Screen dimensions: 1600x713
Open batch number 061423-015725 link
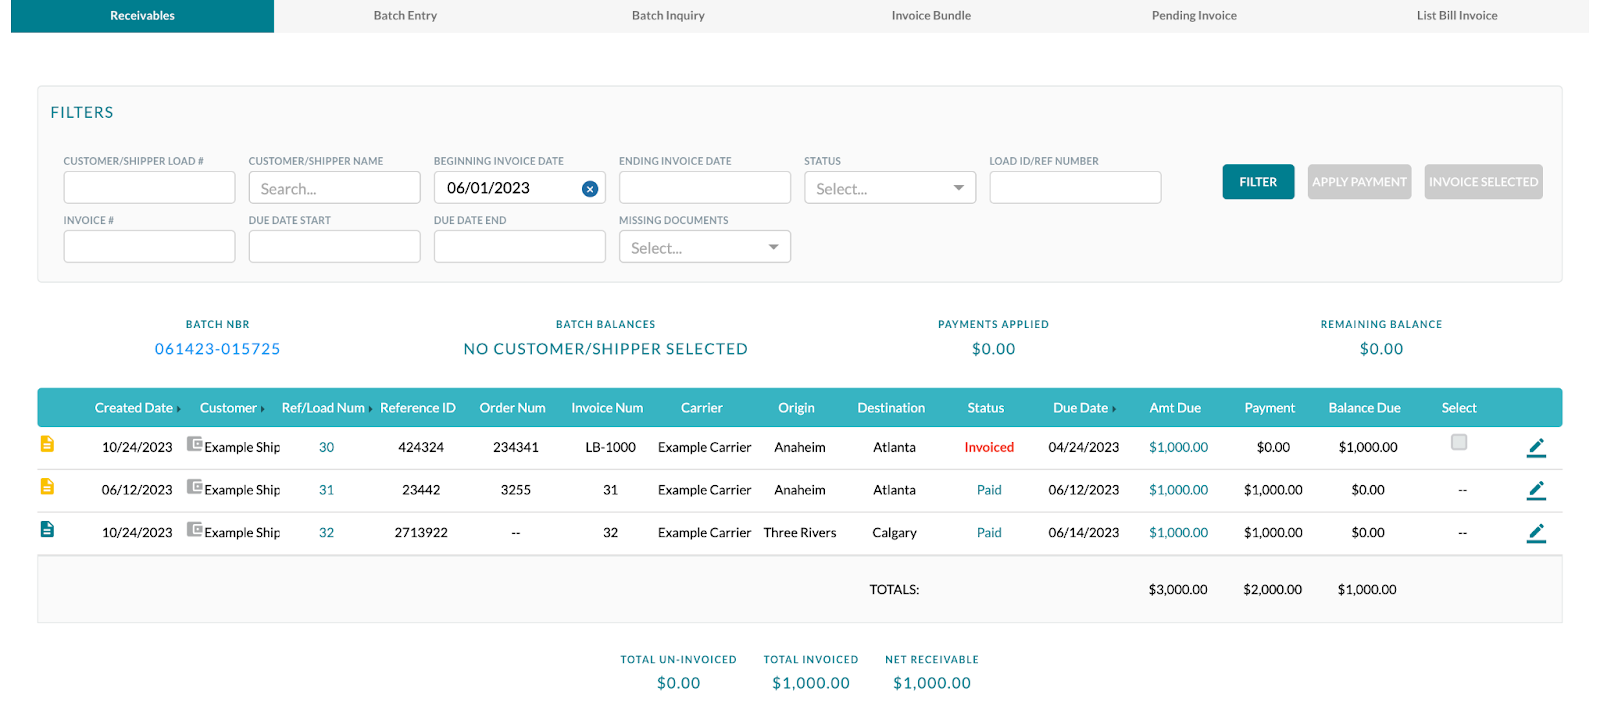click(x=217, y=349)
